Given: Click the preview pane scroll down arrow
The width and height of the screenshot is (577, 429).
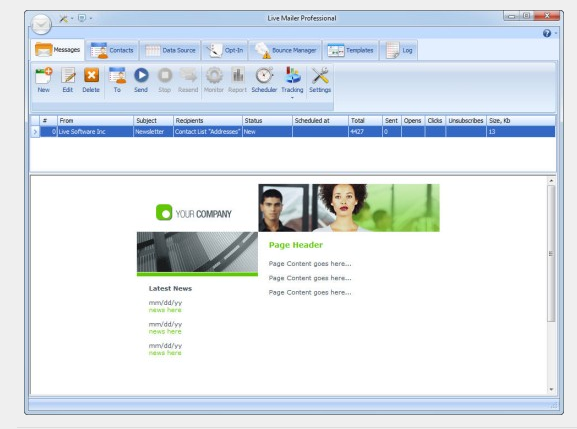Looking at the screenshot, I should 551,389.
